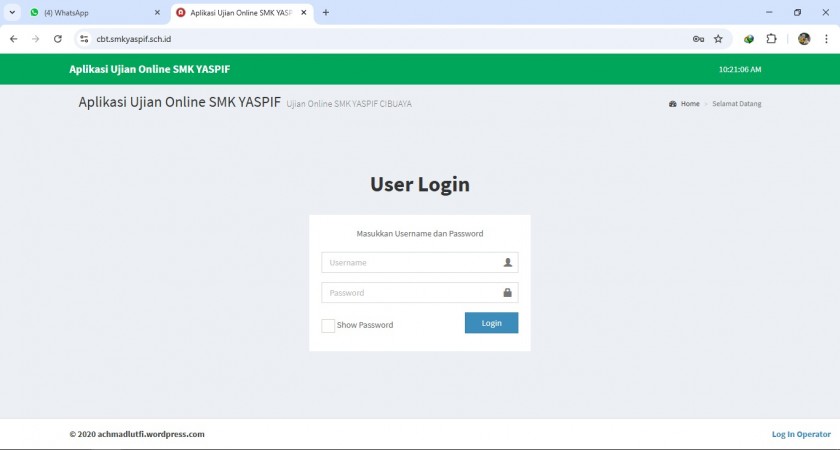This screenshot has width=840, height=450.
Task: Click the Masukkan Username dan Password text
Action: click(x=420, y=234)
